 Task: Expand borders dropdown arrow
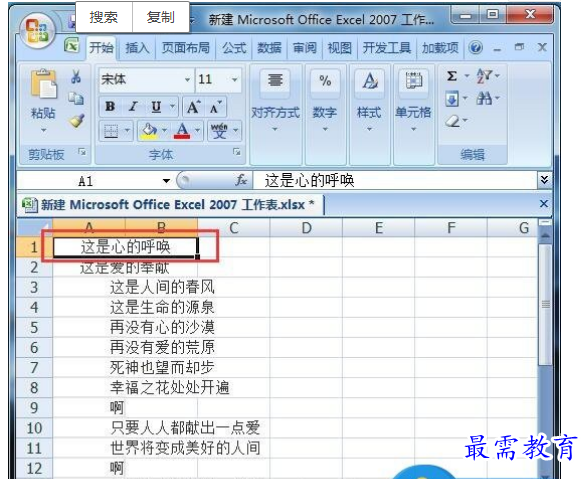pos(127,131)
